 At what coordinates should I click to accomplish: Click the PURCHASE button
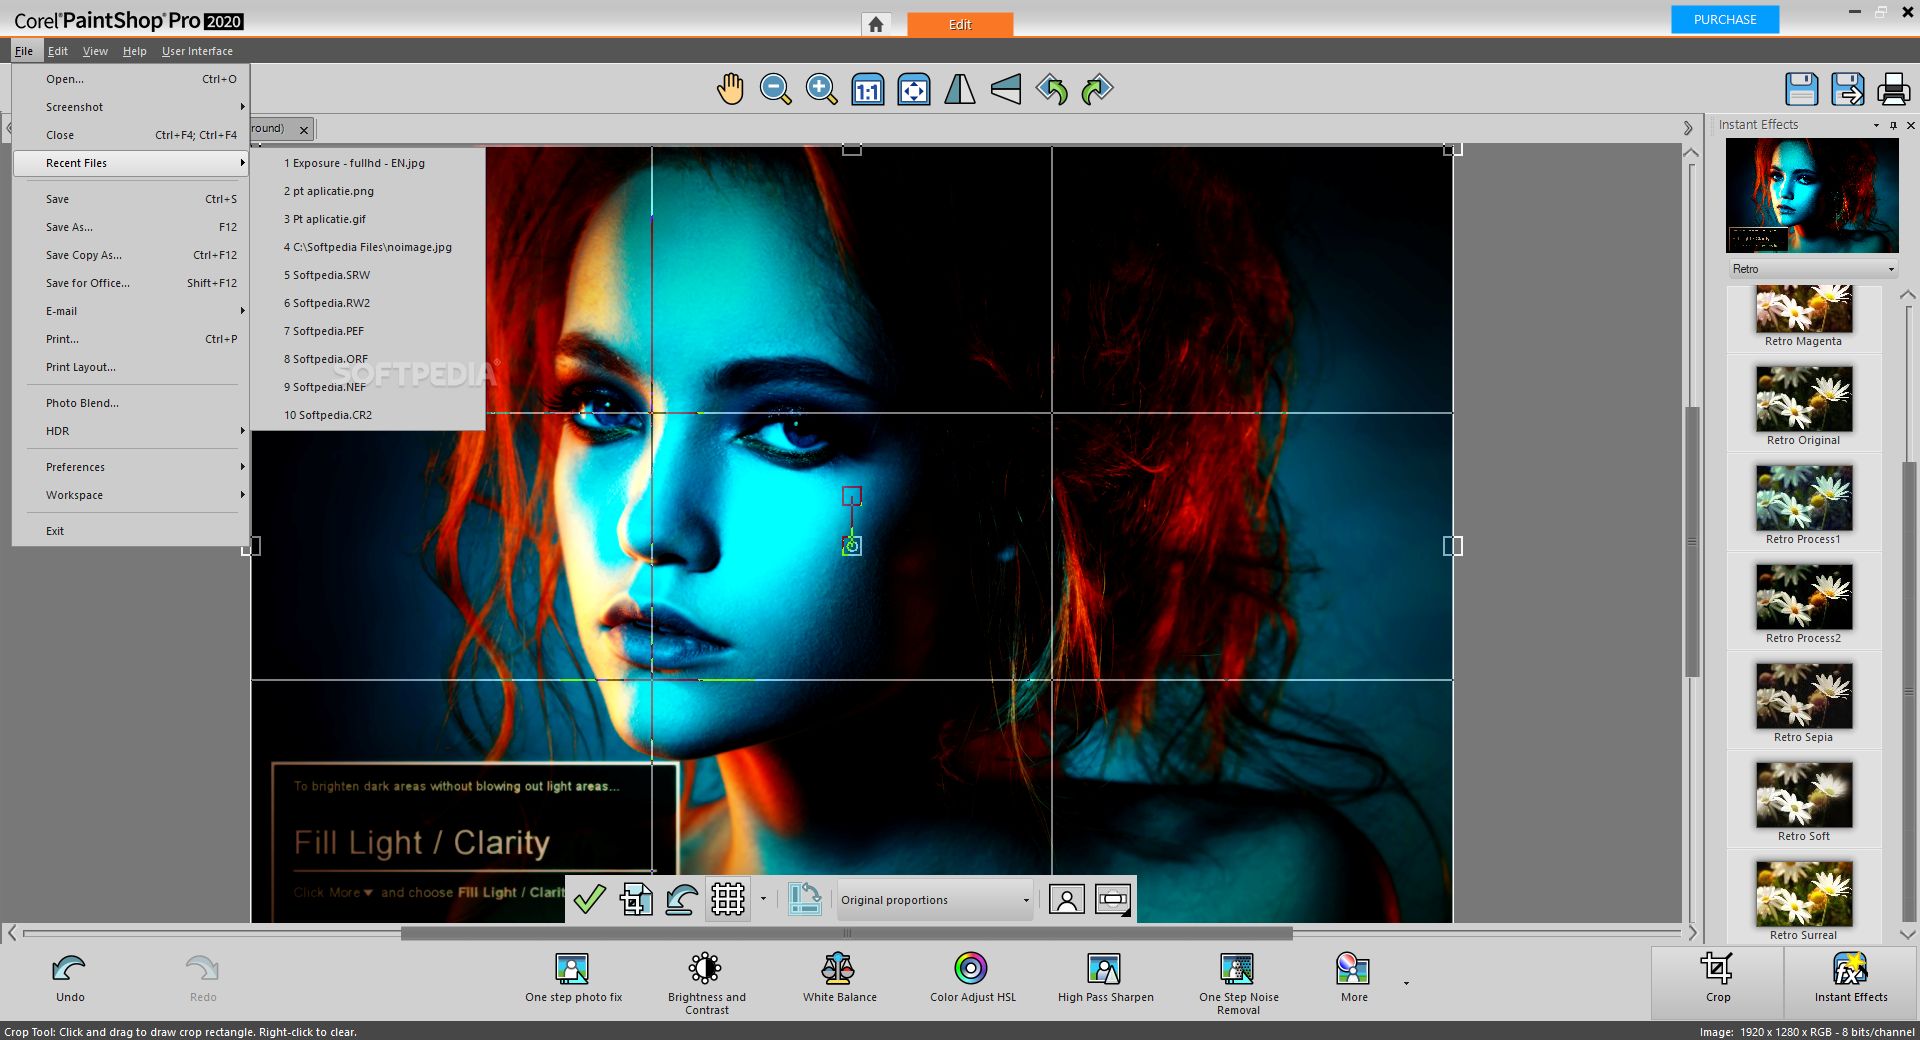tap(1724, 19)
